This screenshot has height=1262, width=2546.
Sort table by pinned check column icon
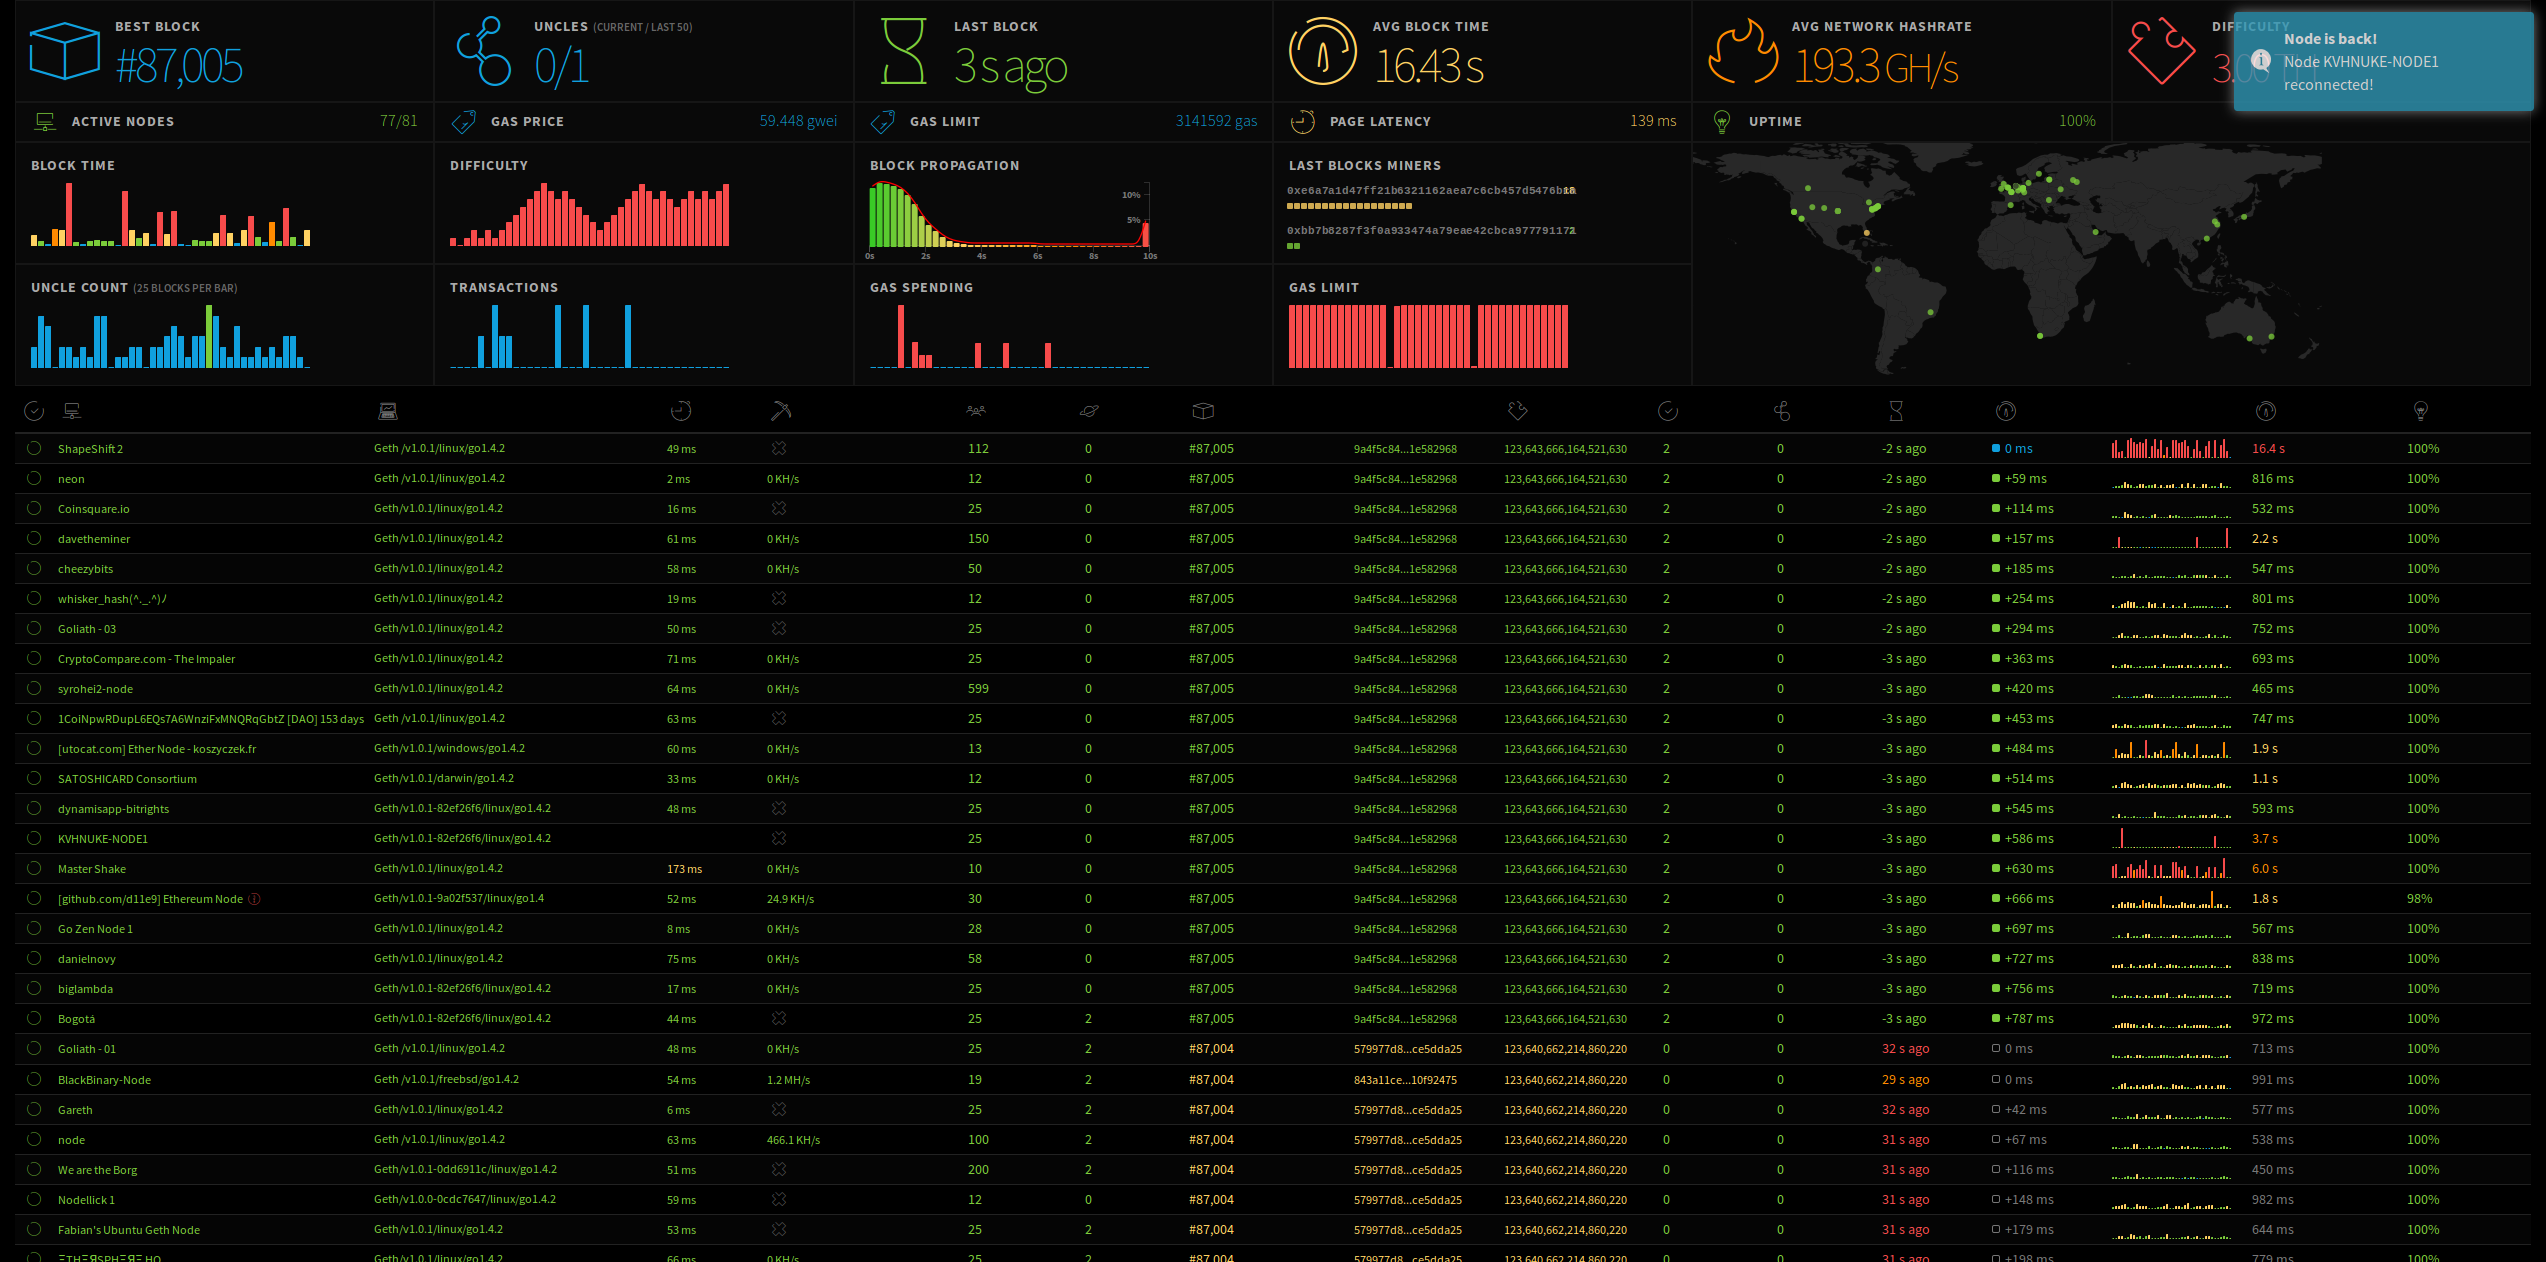tap(34, 411)
